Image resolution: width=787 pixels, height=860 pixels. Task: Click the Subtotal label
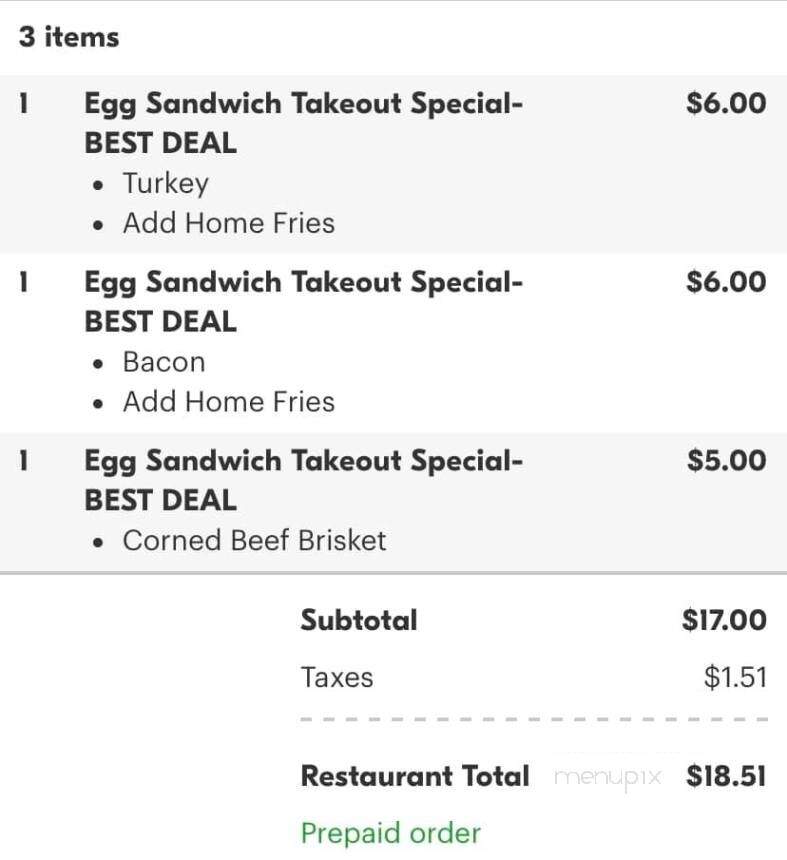point(359,620)
